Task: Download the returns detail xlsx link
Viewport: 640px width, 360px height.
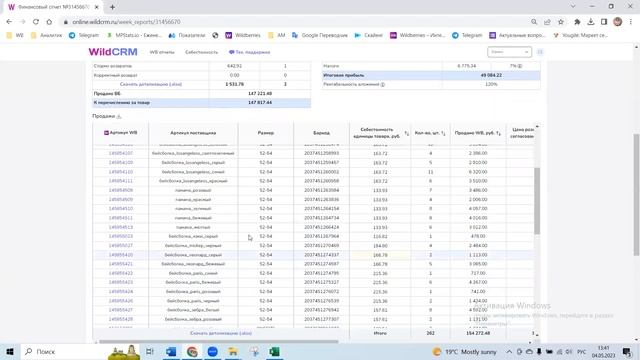Action: pyautogui.click(x=151, y=84)
